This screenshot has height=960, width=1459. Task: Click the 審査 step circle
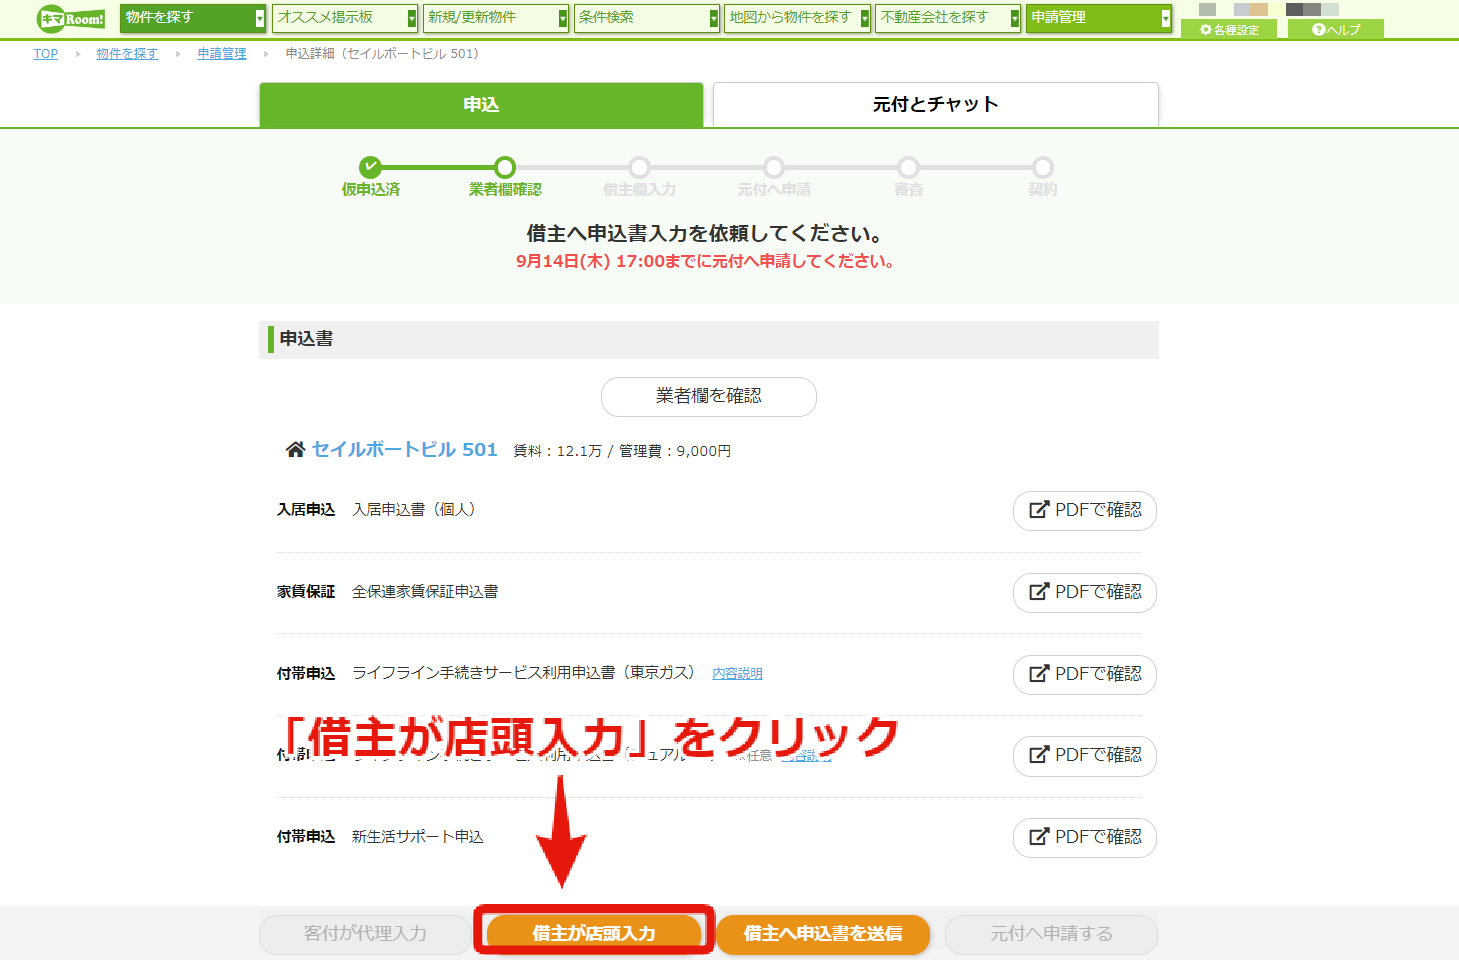(x=908, y=167)
